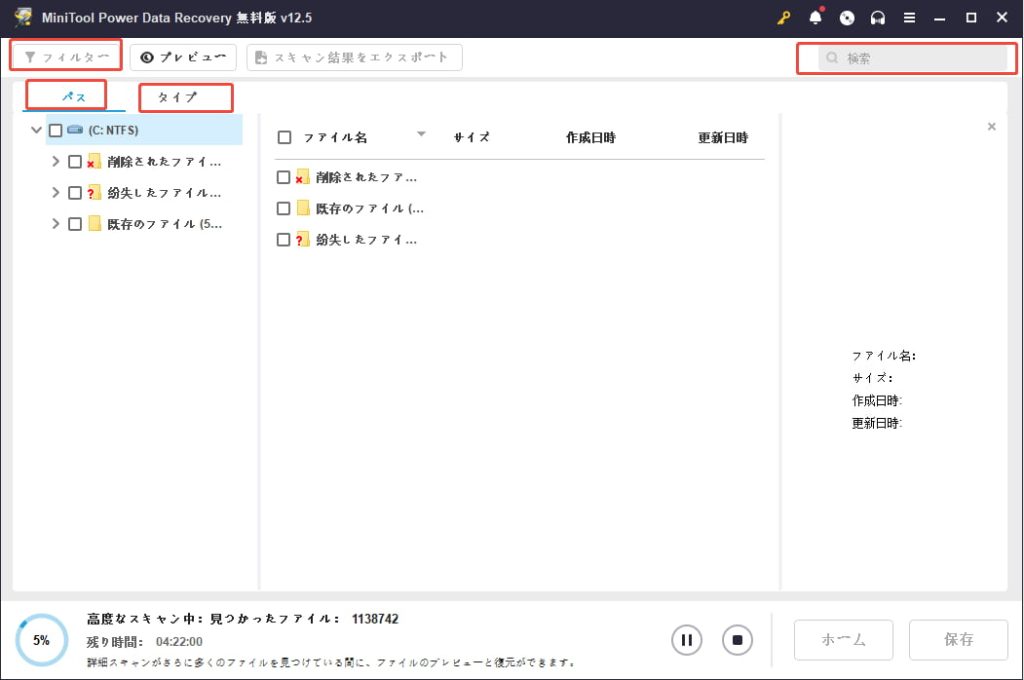
Task: Click the lost-files question folder icon in tree
Action: click(x=94, y=193)
